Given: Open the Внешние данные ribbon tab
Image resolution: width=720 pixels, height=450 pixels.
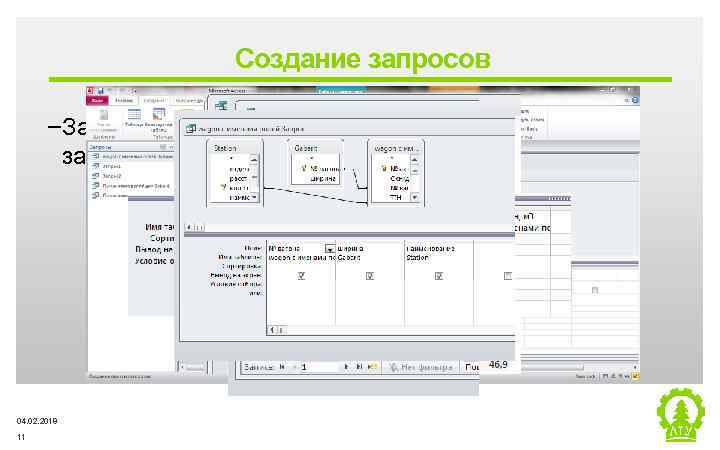Looking at the screenshot, I should pyautogui.click(x=188, y=101).
